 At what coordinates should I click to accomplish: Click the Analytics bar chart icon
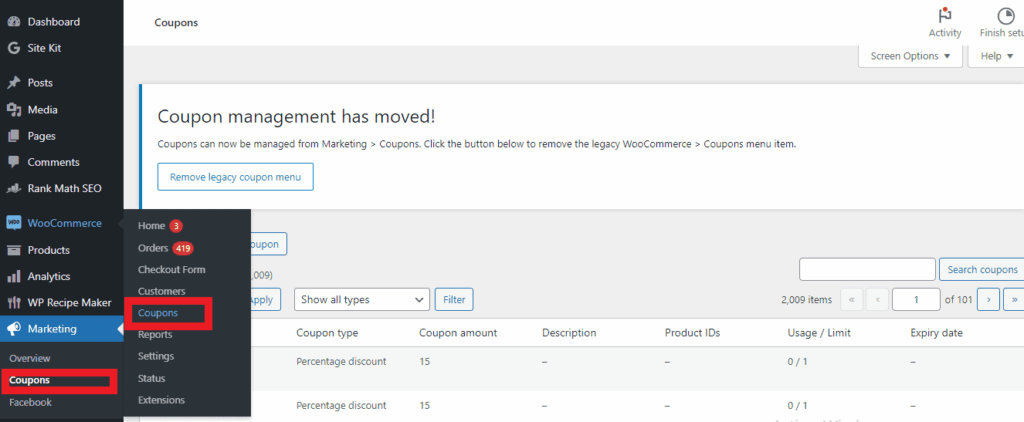click(14, 276)
